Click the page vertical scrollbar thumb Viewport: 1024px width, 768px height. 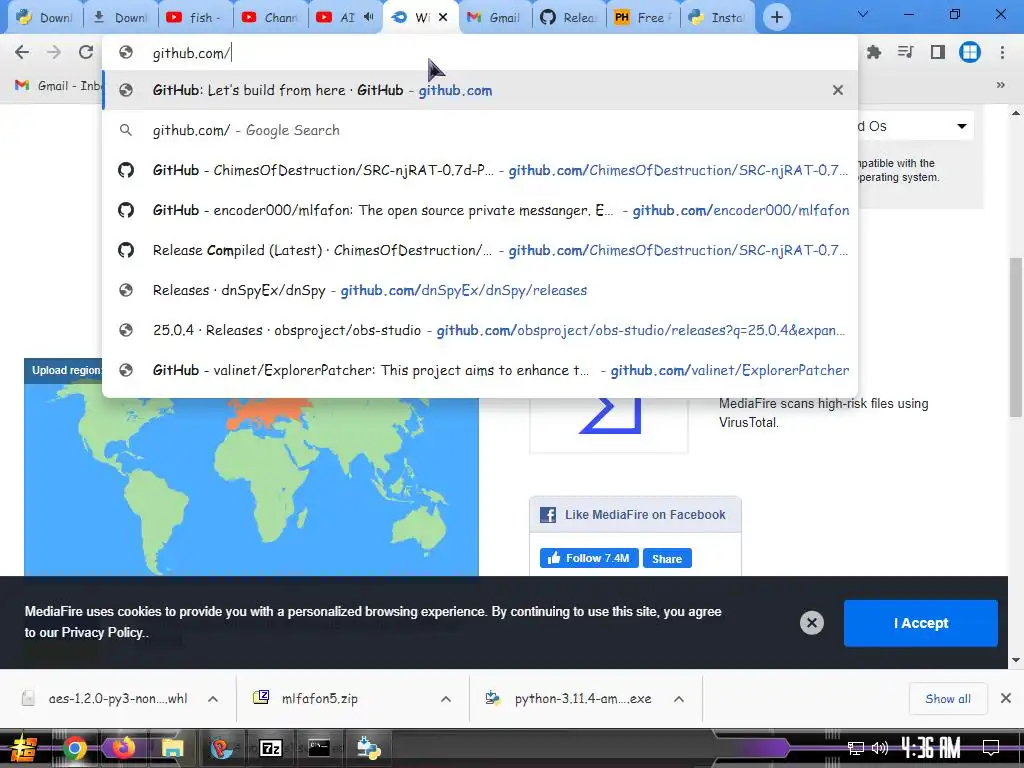click(x=1016, y=337)
